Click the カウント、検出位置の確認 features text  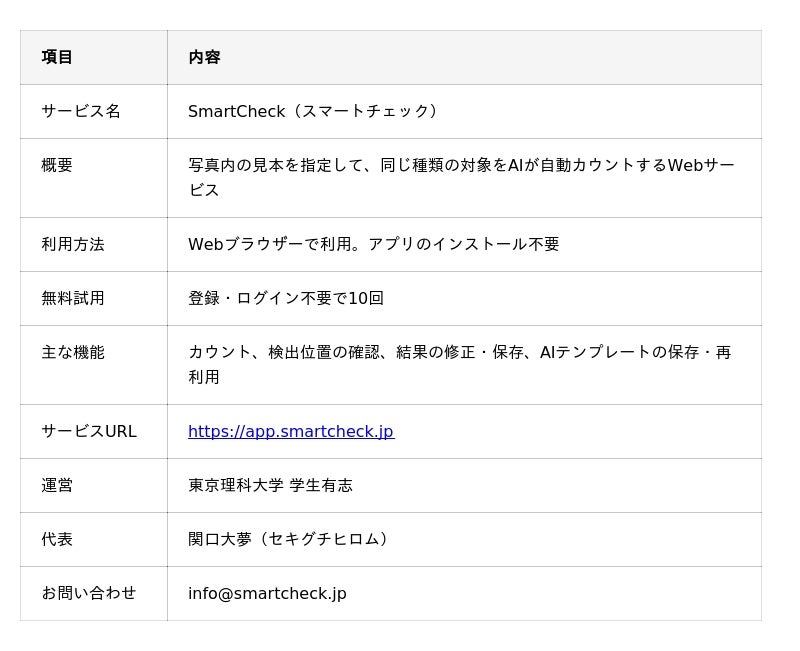460,364
